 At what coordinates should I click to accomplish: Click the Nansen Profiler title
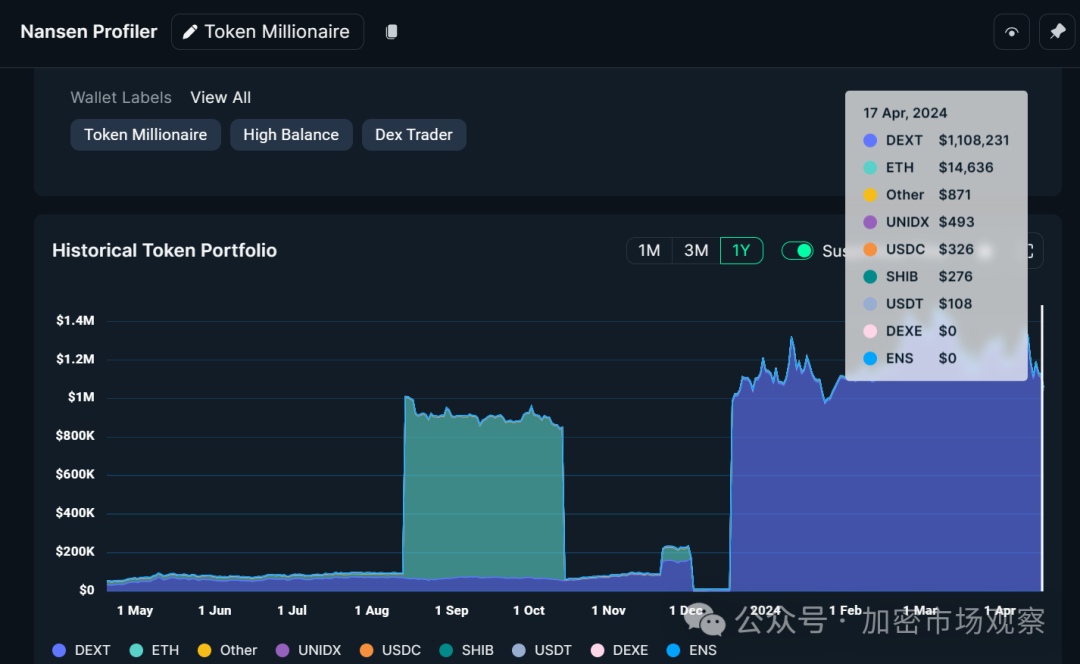(x=89, y=32)
